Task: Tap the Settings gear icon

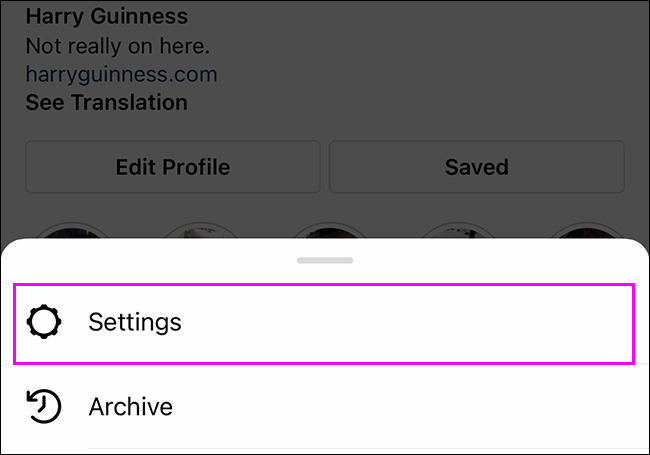Action: click(44, 322)
